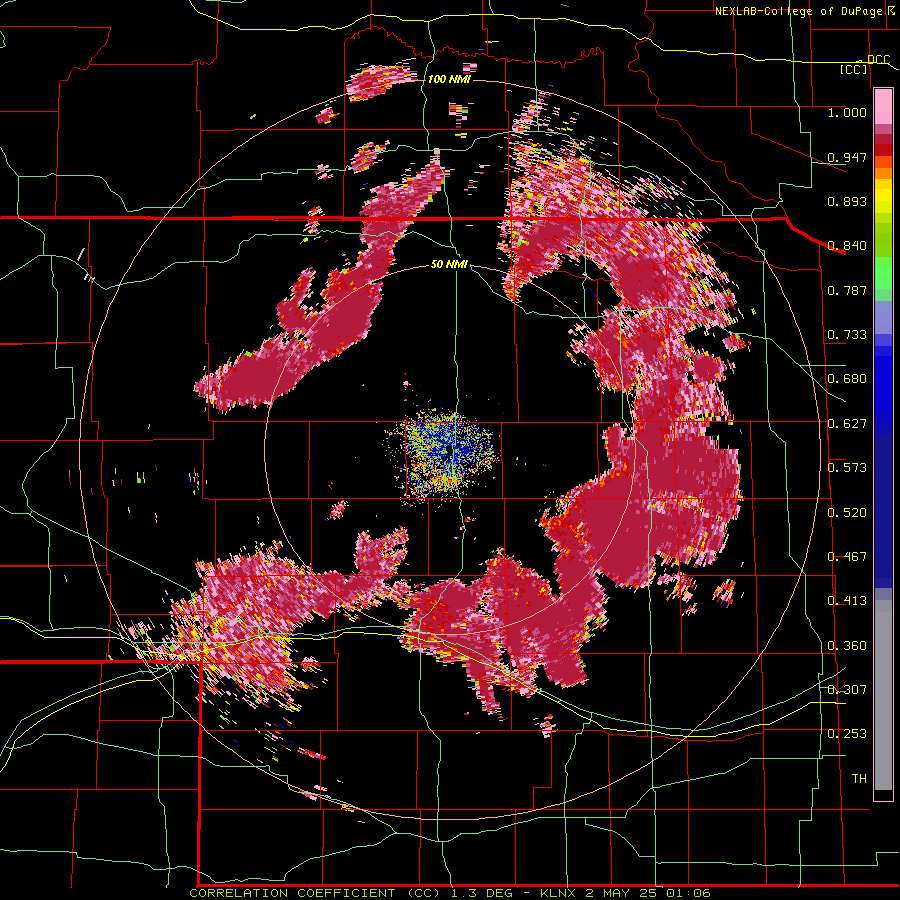Click the pink top segment of the color bar
Image resolution: width=900 pixels, height=900 pixels.
883,107
